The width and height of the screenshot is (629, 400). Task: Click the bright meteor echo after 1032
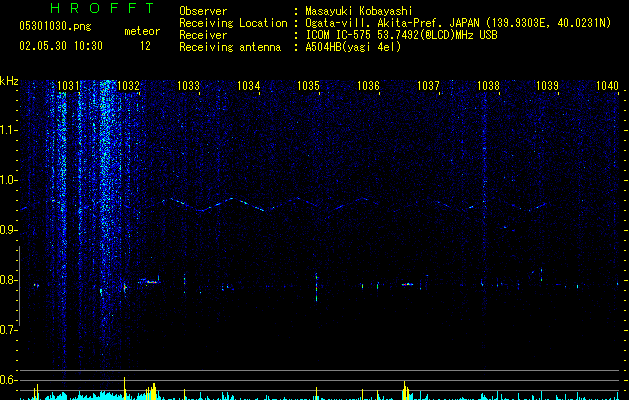coord(149,282)
